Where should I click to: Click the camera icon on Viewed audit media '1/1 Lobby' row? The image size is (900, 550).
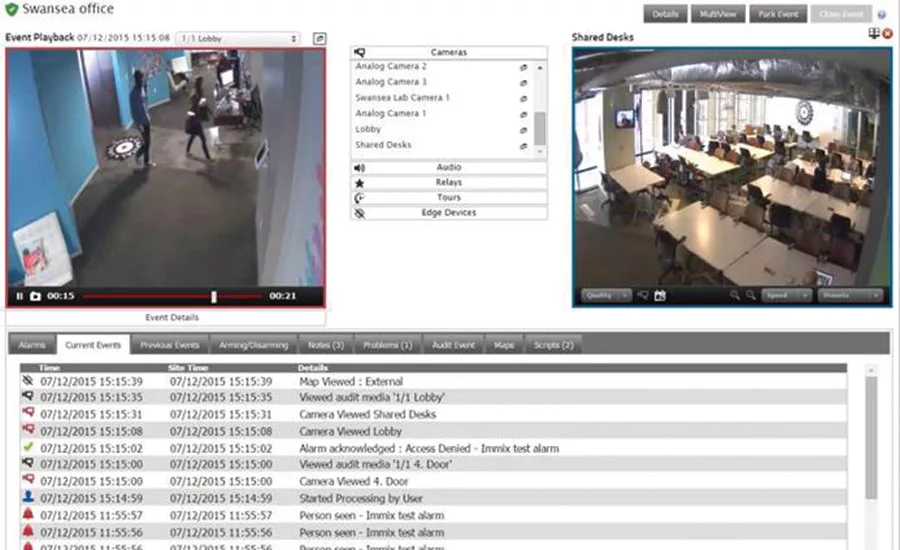tap(28, 396)
